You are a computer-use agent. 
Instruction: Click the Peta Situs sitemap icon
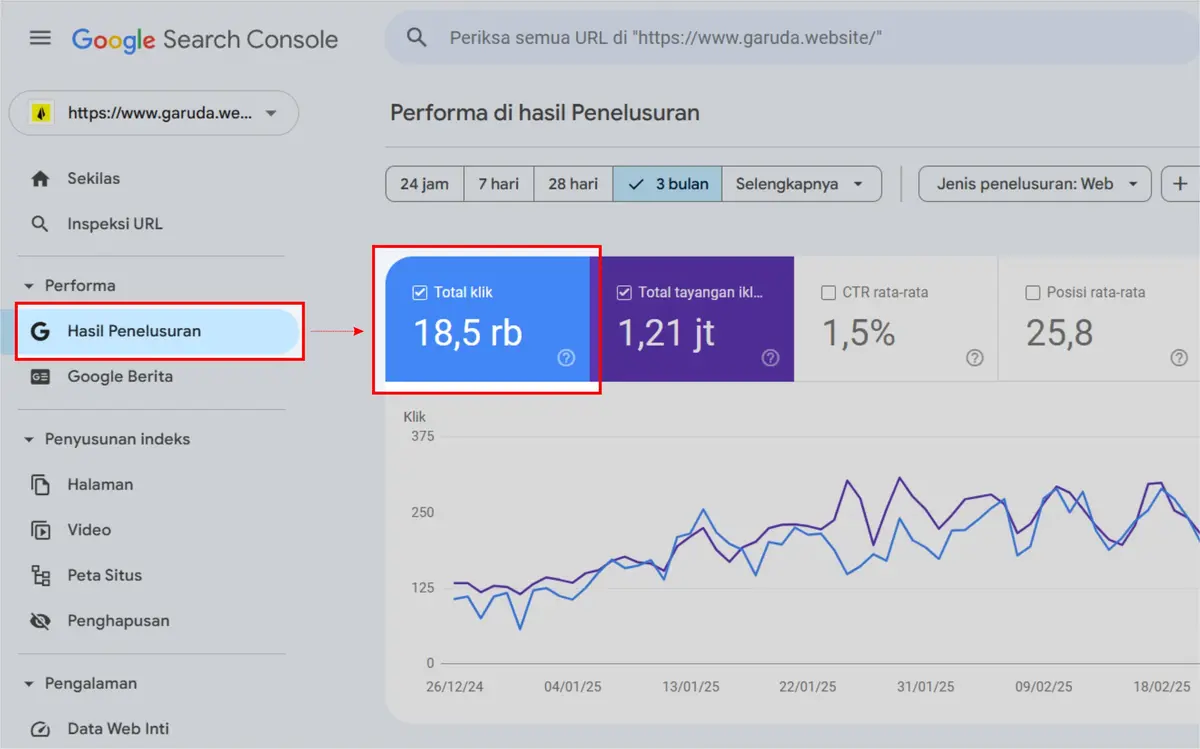coord(40,576)
